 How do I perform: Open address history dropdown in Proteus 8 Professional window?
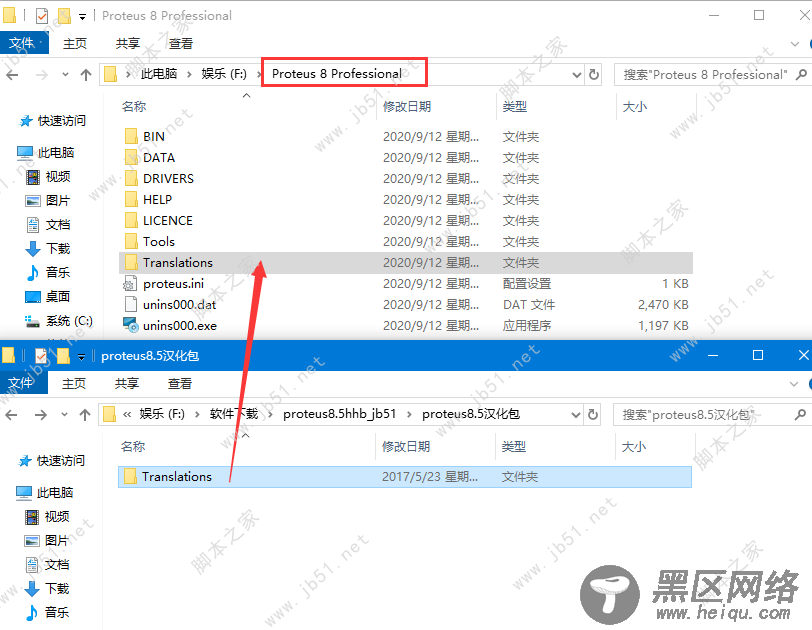[577, 75]
